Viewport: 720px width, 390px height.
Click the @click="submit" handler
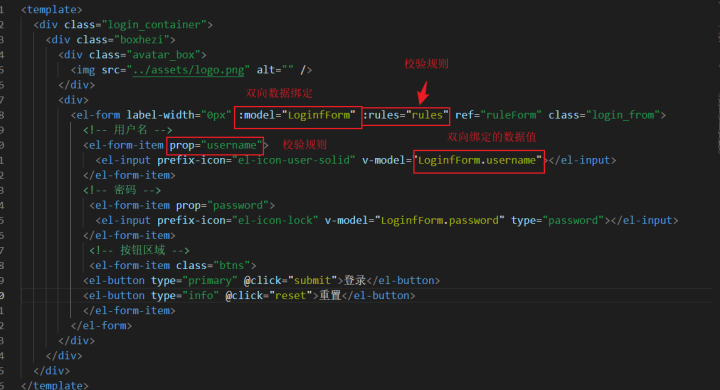pyautogui.click(x=290, y=281)
